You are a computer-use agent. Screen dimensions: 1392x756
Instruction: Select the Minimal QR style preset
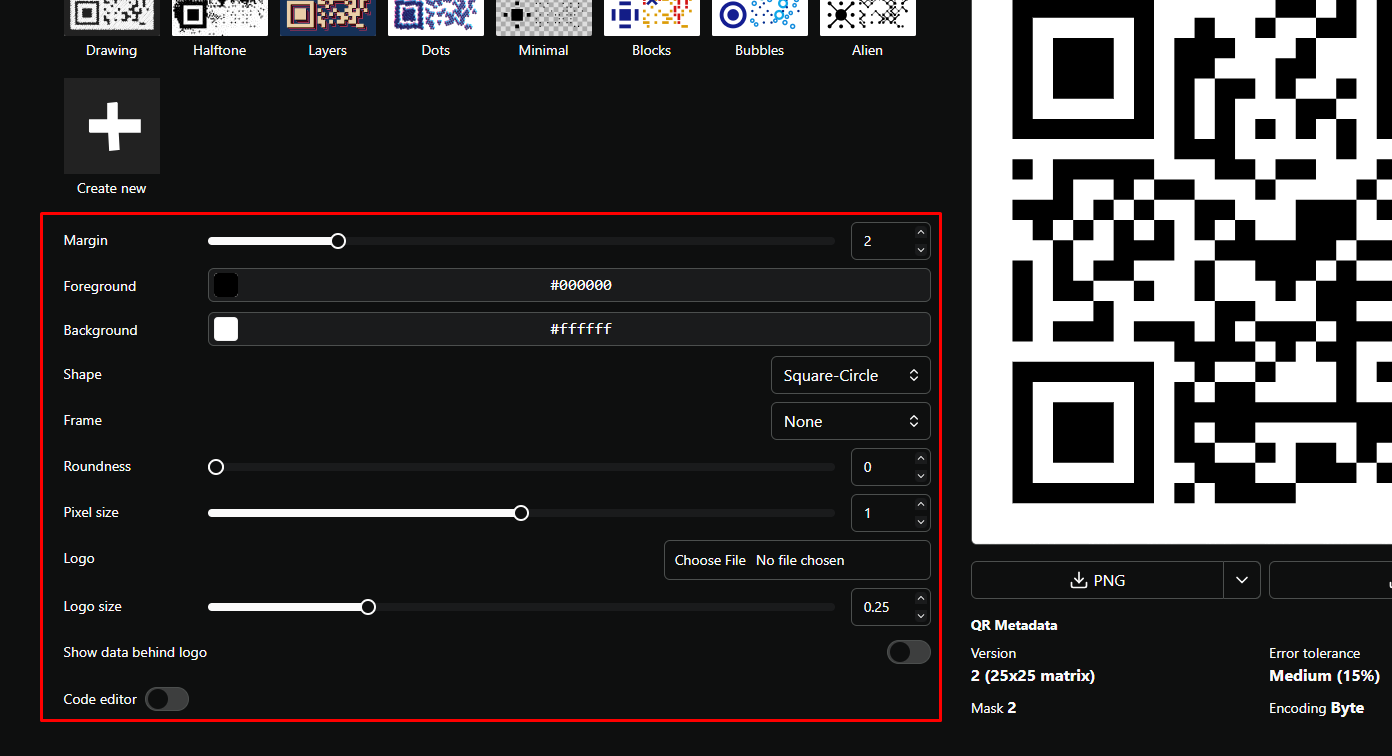point(543,17)
